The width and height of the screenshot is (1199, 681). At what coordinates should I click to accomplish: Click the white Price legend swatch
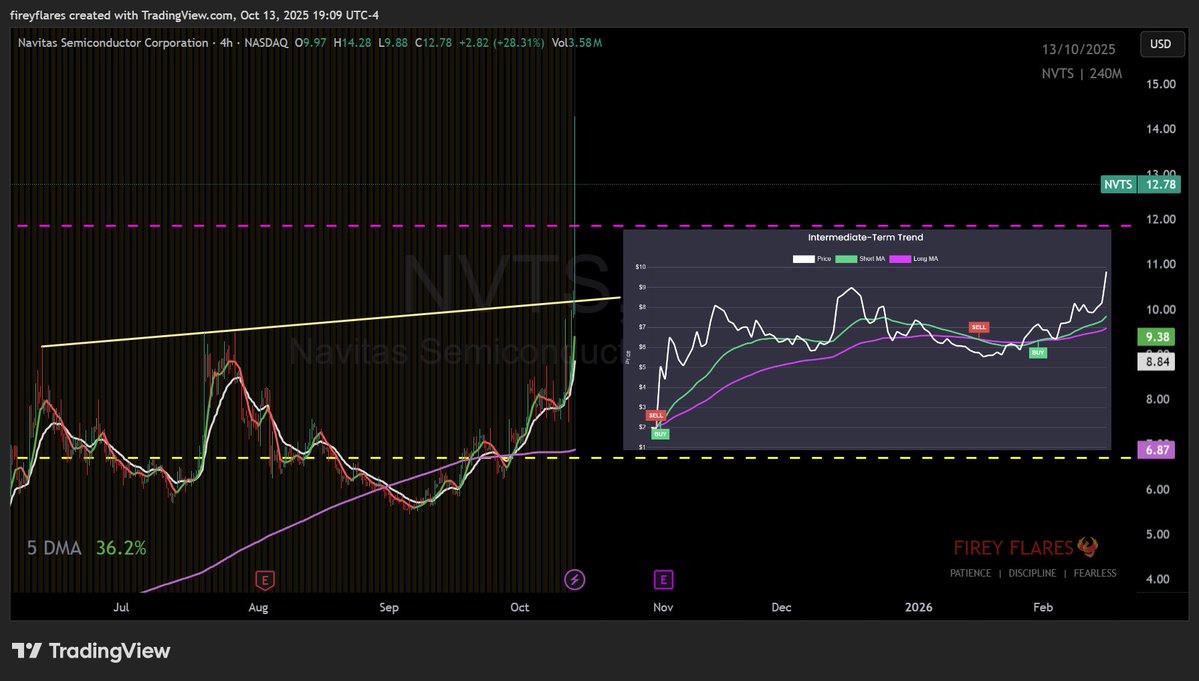(804, 259)
